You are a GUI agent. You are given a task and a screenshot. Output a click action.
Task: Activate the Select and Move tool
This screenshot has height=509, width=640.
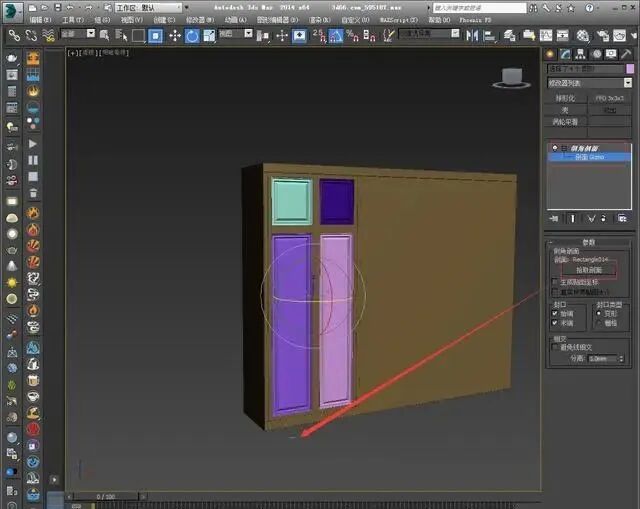[175, 36]
